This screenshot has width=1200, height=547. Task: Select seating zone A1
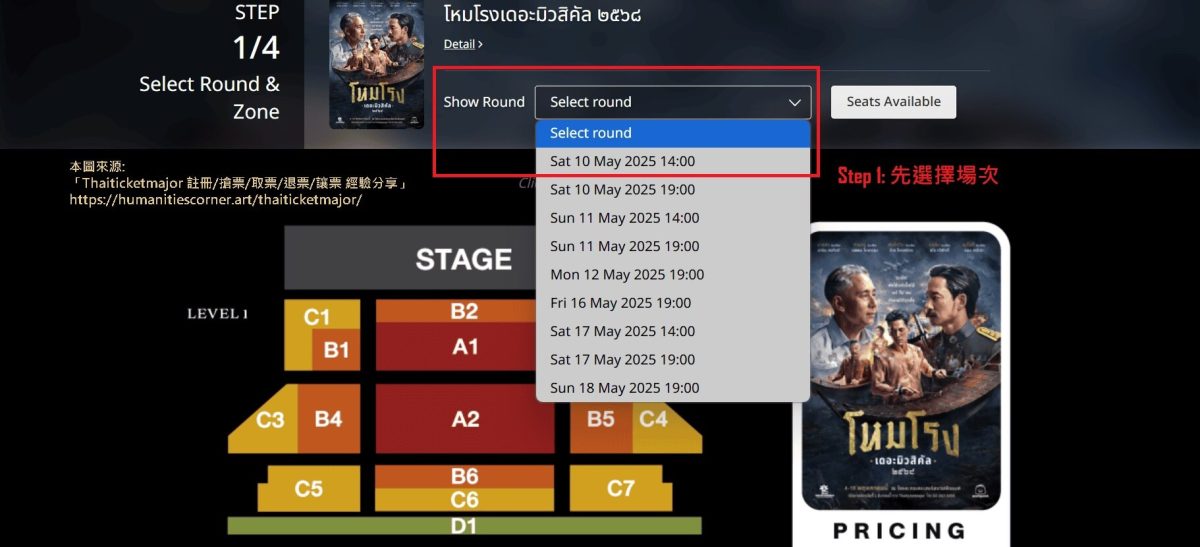(x=465, y=347)
